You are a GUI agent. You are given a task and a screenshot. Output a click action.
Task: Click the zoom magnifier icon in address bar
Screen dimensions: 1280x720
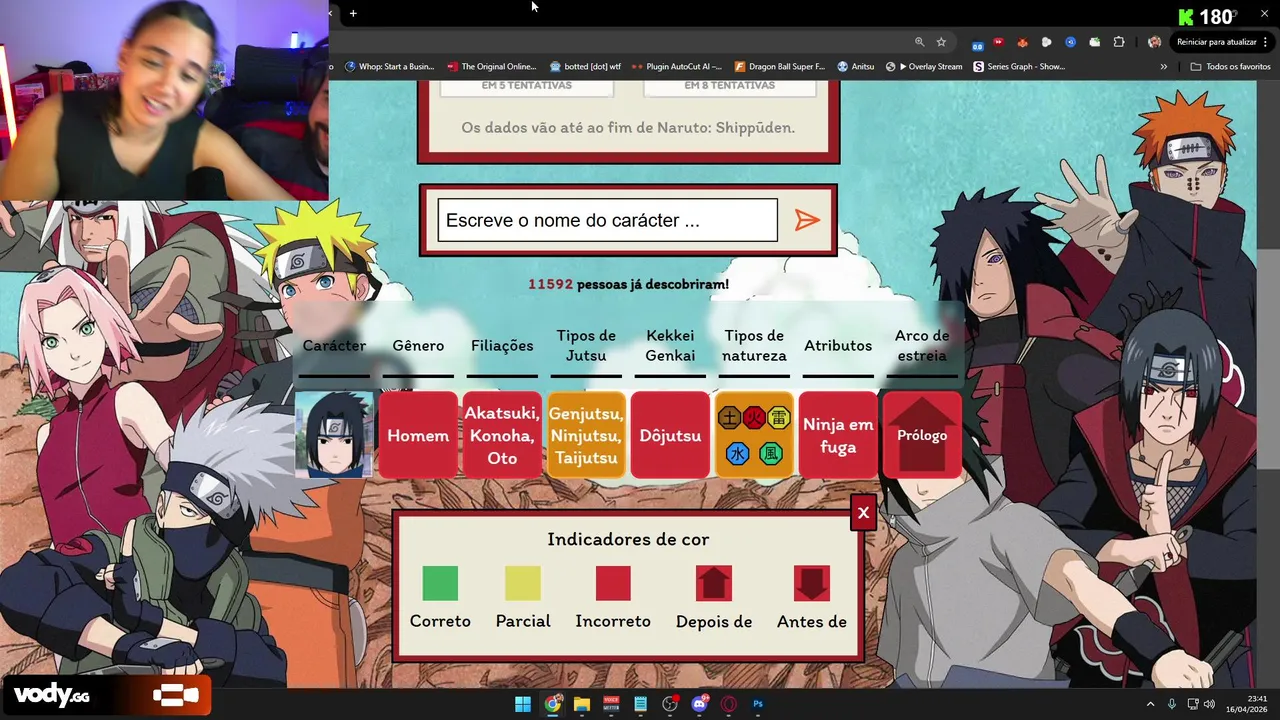(919, 42)
